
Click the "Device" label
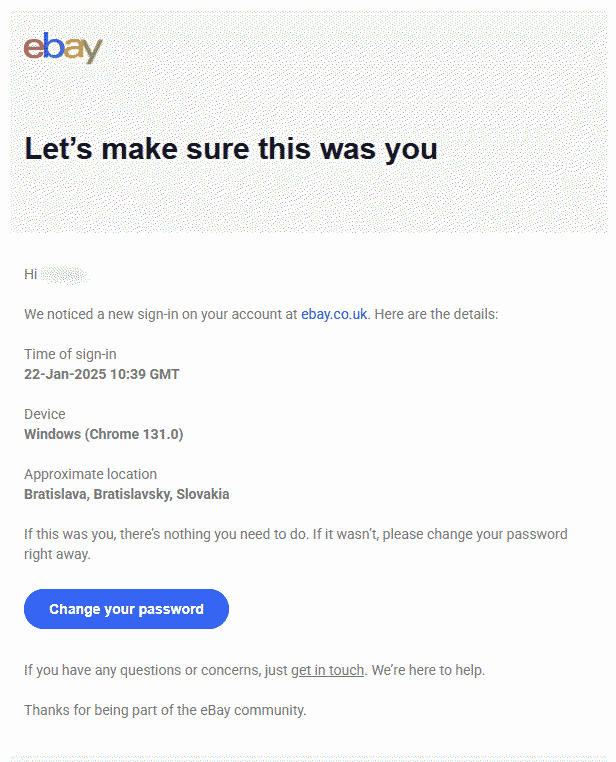click(44, 414)
